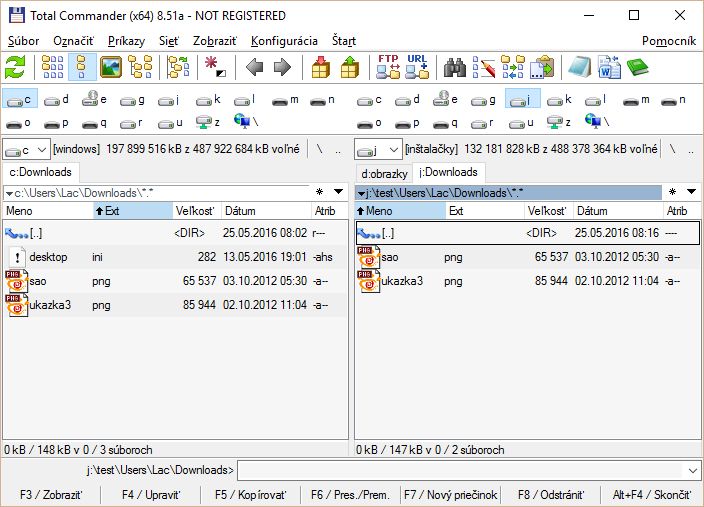This screenshot has height=507, width=704.
Task: Sort left panel by Ext column header
Action: click(133, 211)
